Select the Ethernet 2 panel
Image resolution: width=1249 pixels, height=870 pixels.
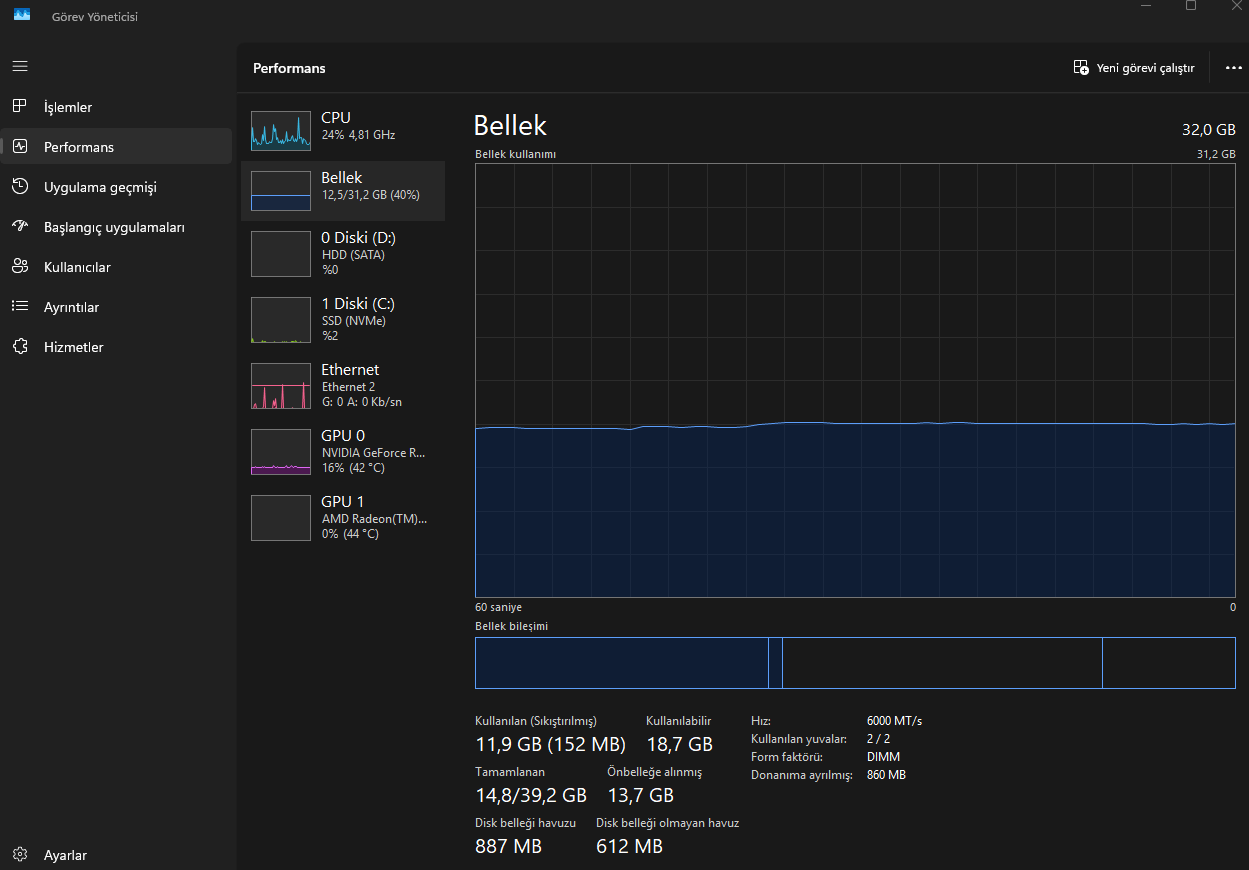343,385
